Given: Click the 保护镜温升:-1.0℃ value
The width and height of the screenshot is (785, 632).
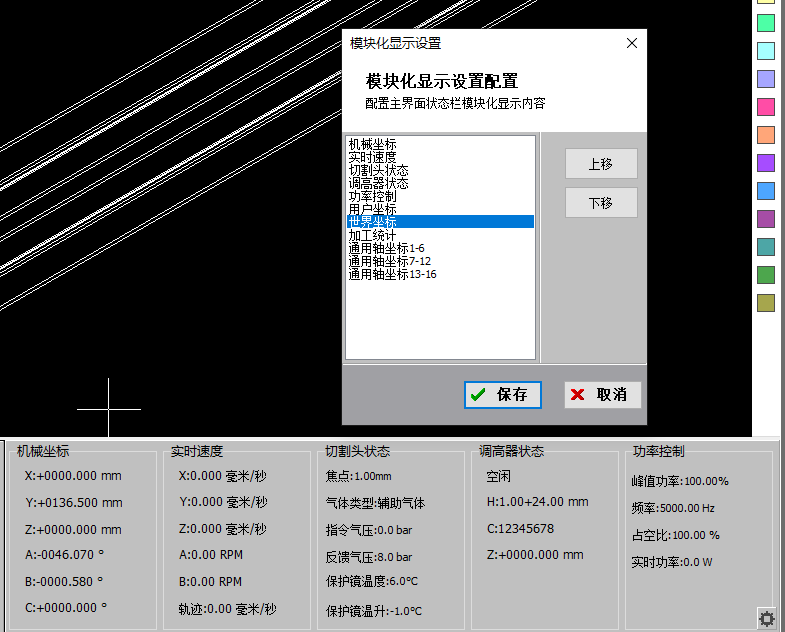Looking at the screenshot, I should pos(374,611).
